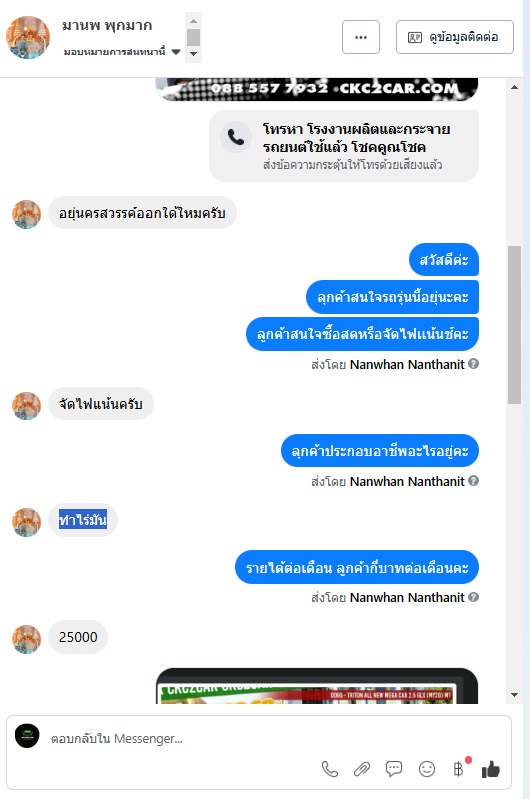This screenshot has height=799, width=530.
Task: Attach a file with the paperclip icon
Action: pyautogui.click(x=362, y=768)
